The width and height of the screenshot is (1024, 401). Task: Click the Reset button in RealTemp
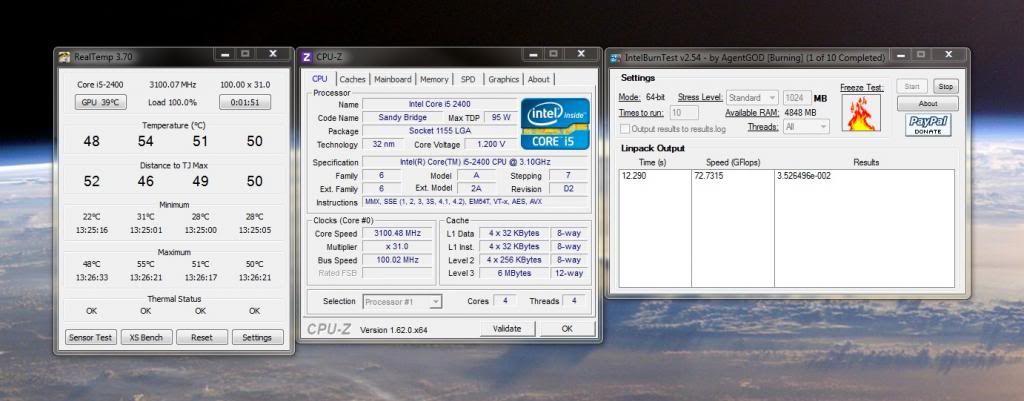tap(202, 338)
